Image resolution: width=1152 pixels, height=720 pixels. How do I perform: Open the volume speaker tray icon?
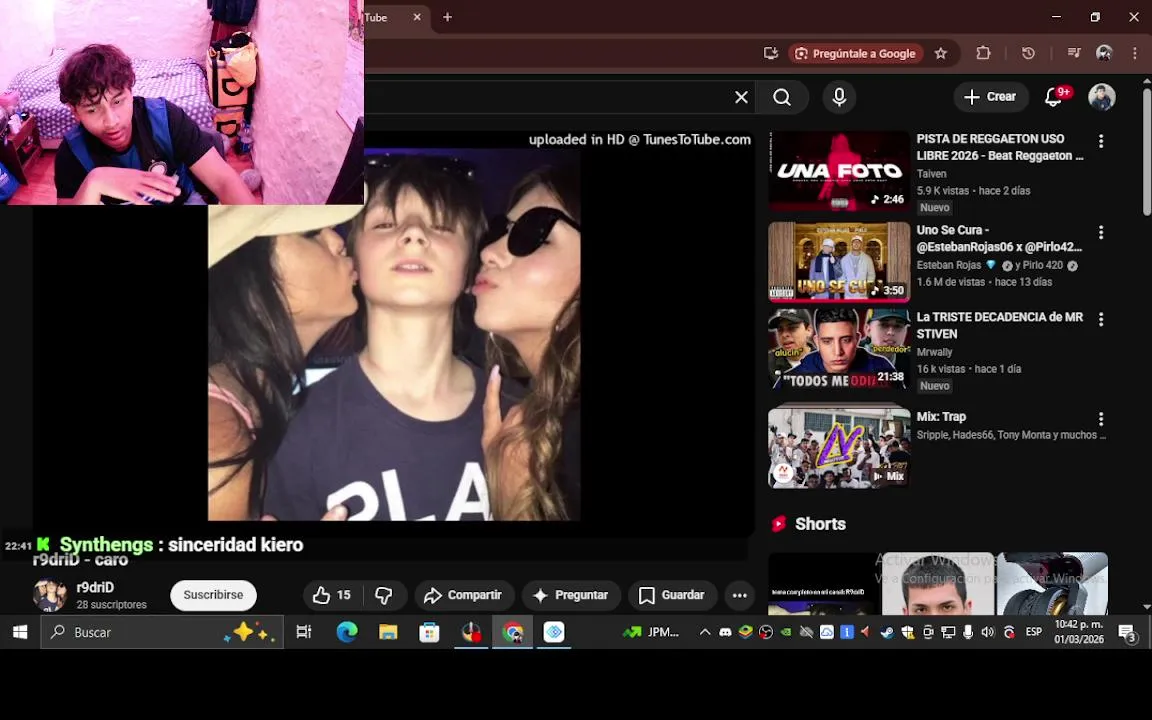987,632
